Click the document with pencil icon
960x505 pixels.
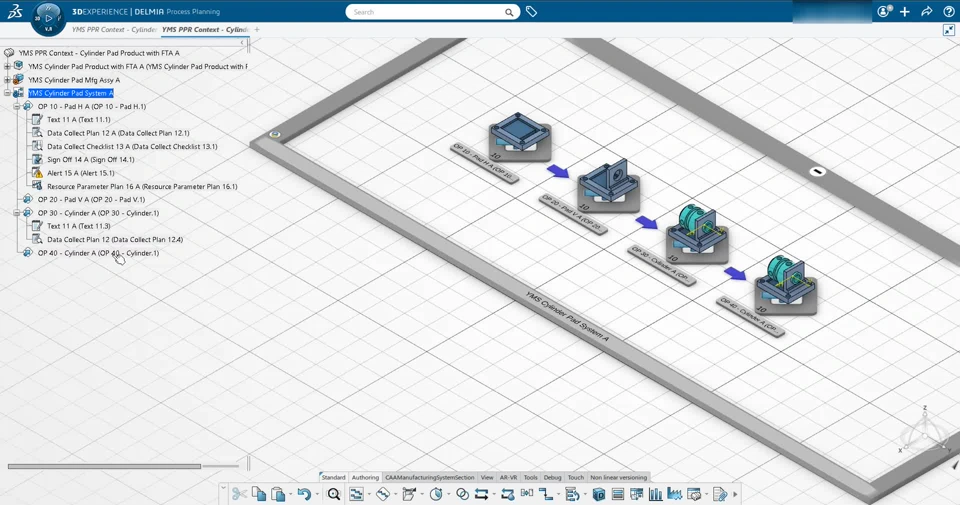click(720, 494)
